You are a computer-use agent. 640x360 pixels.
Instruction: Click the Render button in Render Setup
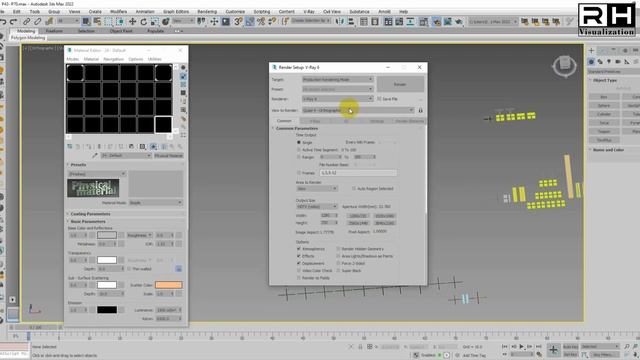pyautogui.click(x=400, y=84)
